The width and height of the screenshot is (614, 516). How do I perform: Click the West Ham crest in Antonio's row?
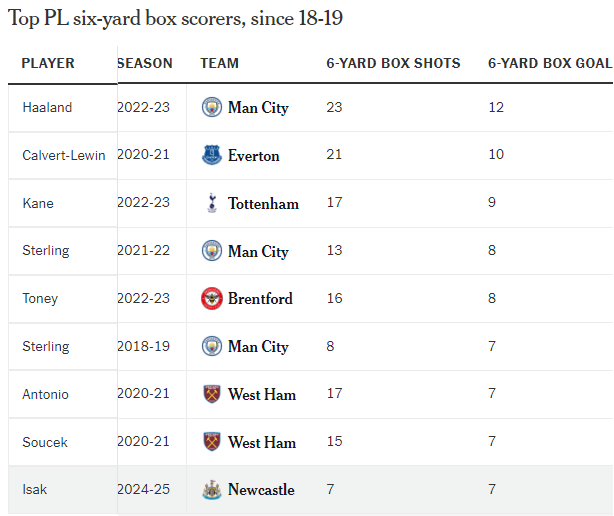(x=211, y=394)
